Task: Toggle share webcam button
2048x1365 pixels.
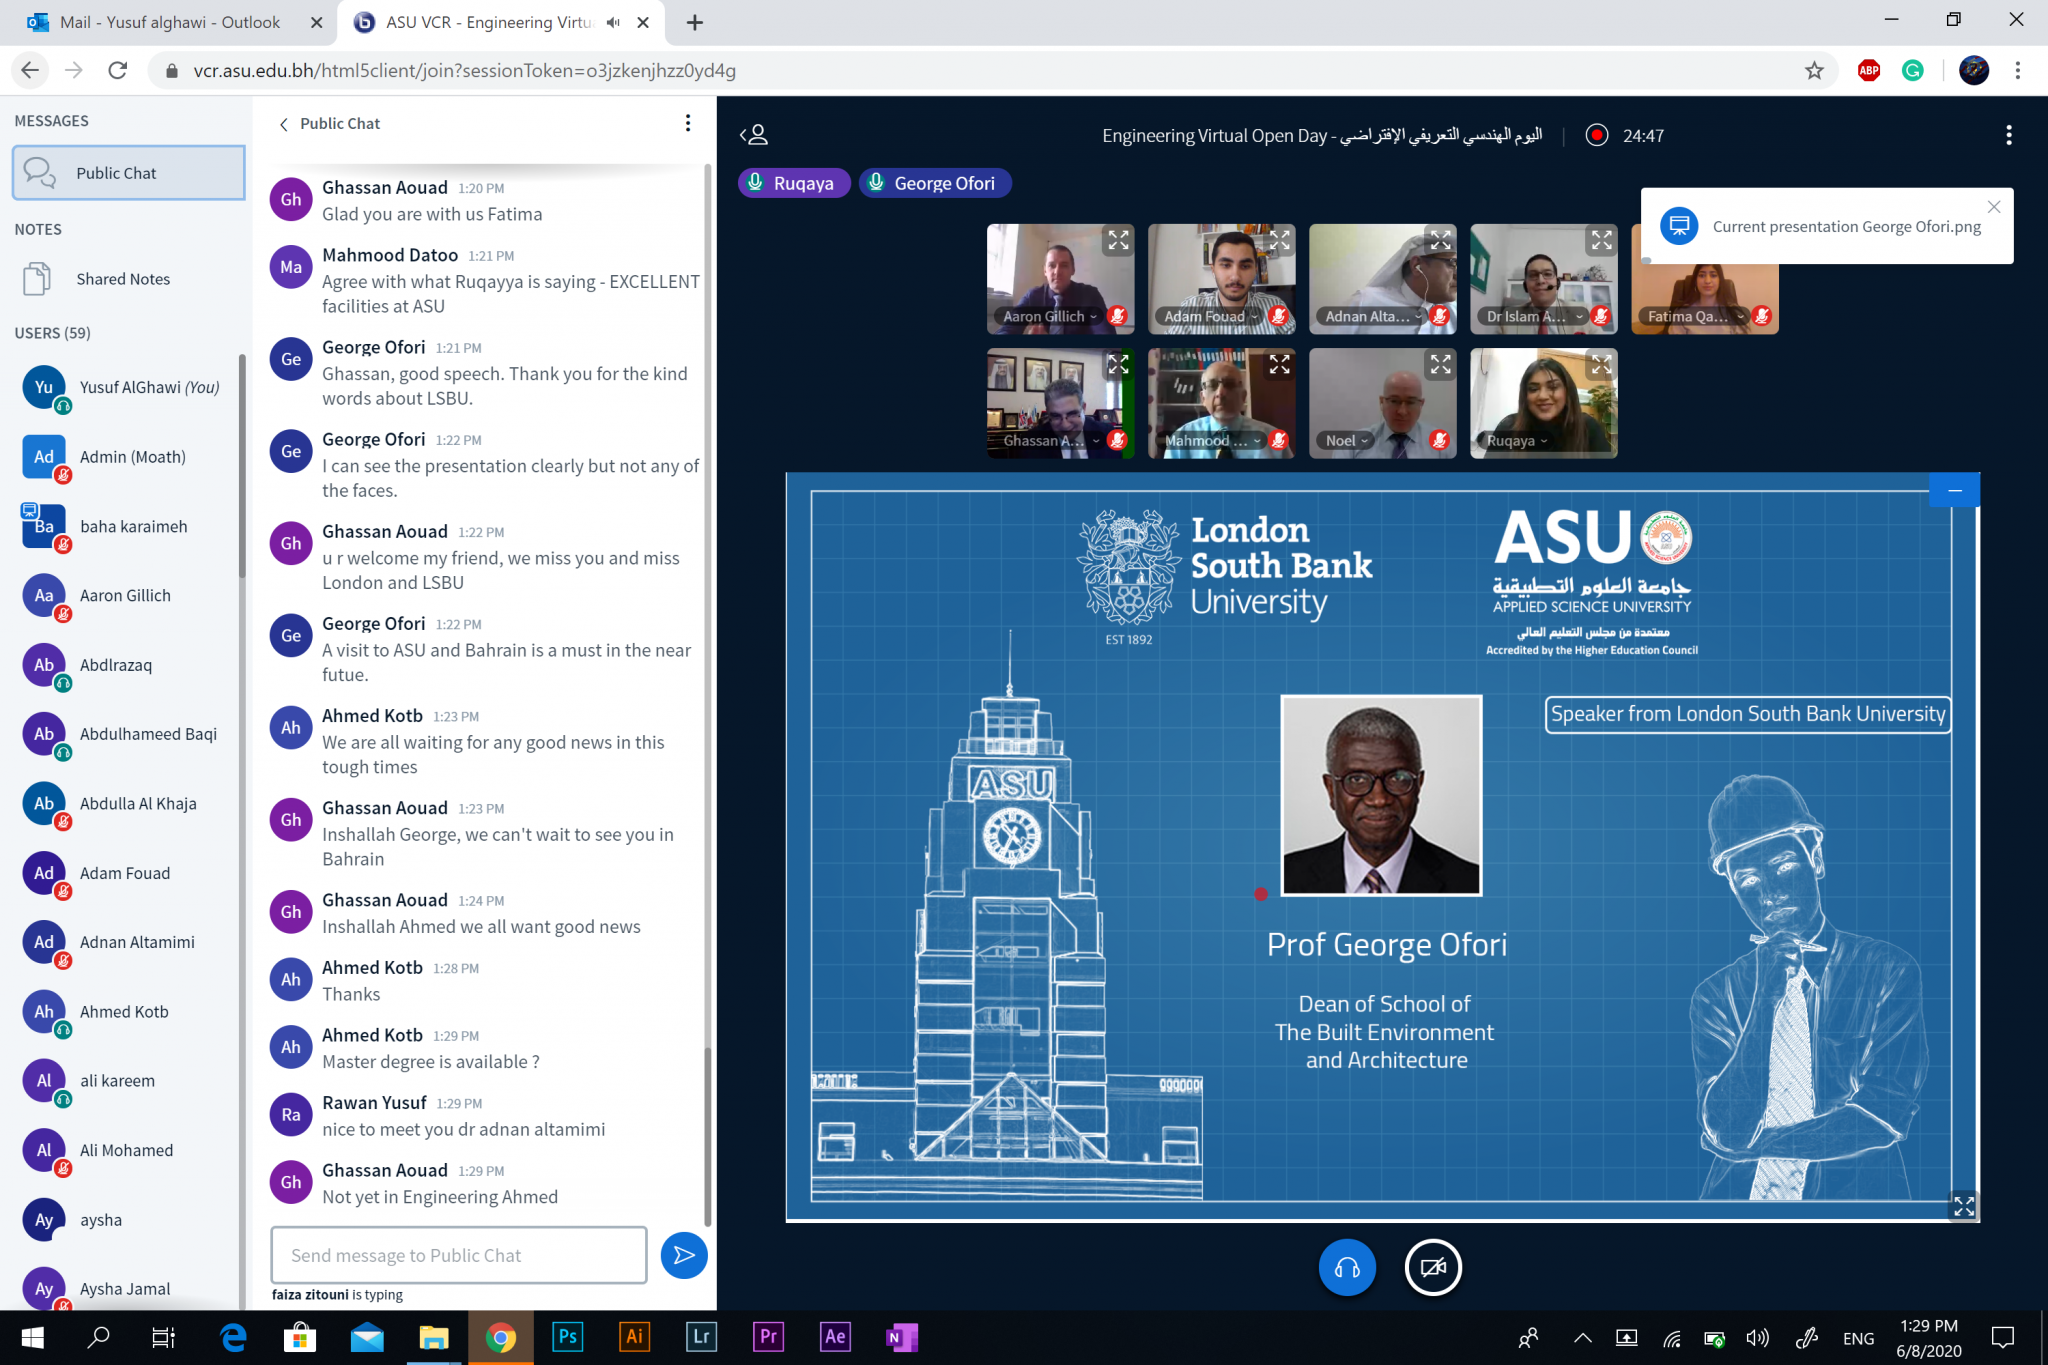Action: tap(1433, 1267)
